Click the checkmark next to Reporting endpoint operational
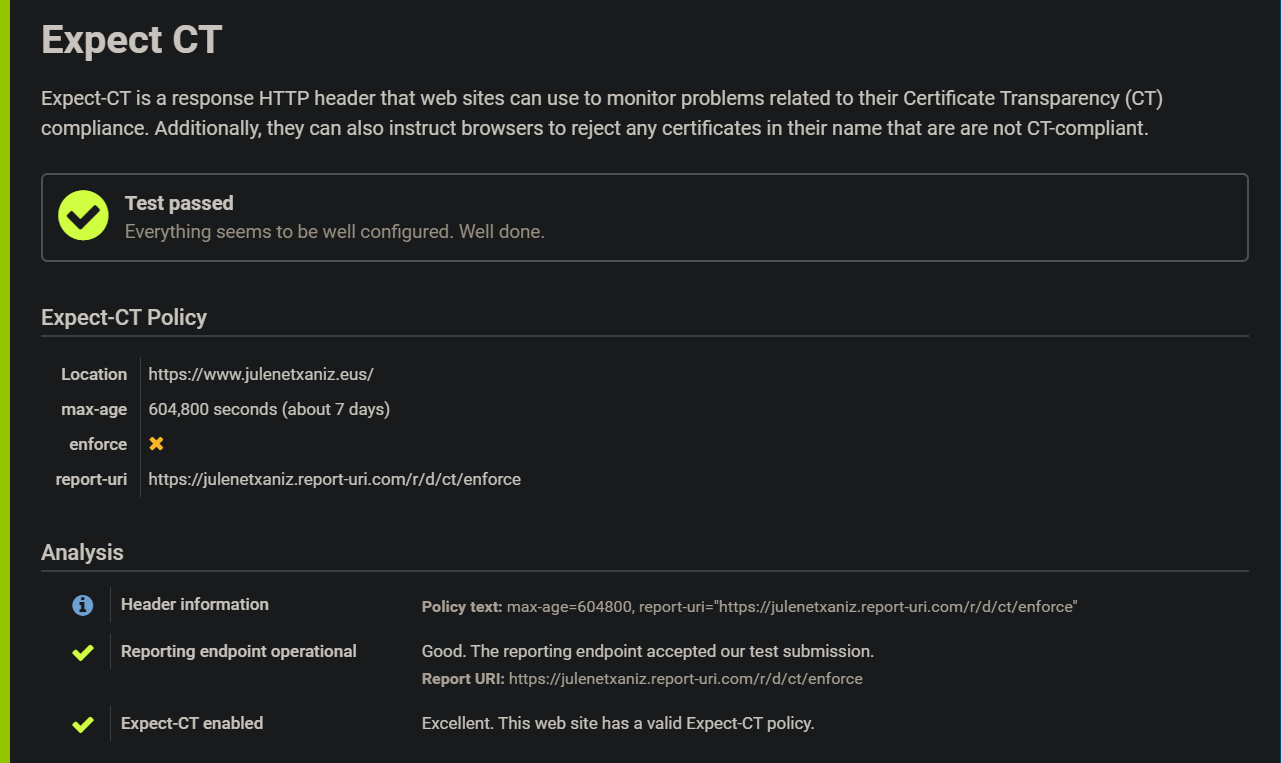Screen dimensions: 1281x763 83,653
